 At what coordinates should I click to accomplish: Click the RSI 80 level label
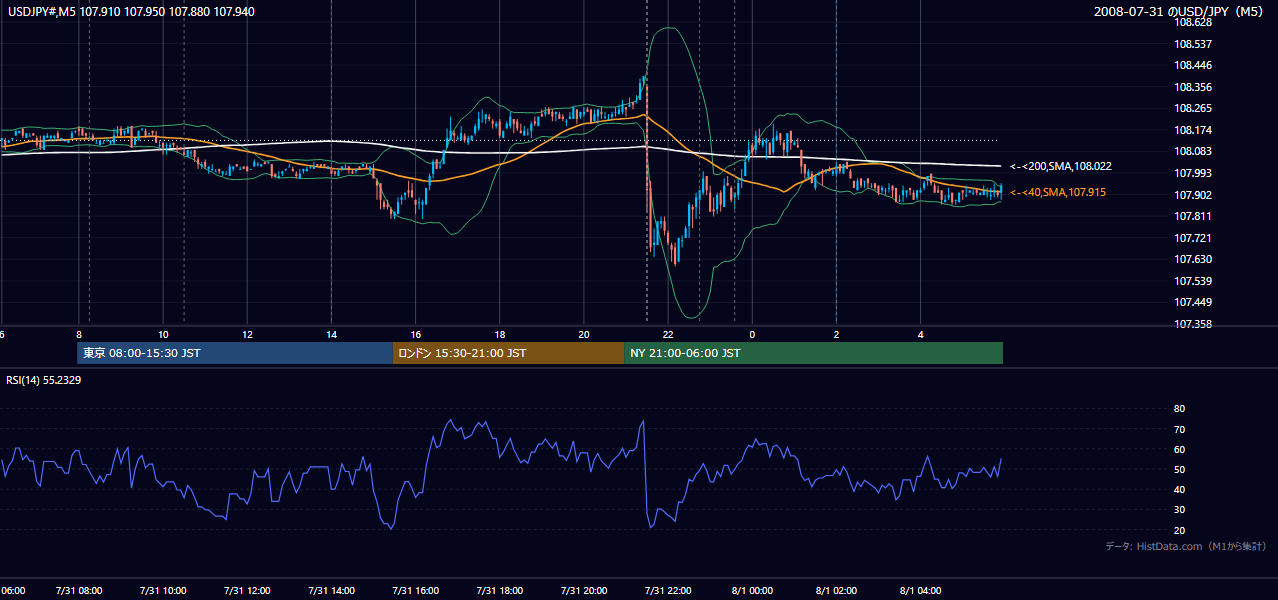coord(1179,409)
